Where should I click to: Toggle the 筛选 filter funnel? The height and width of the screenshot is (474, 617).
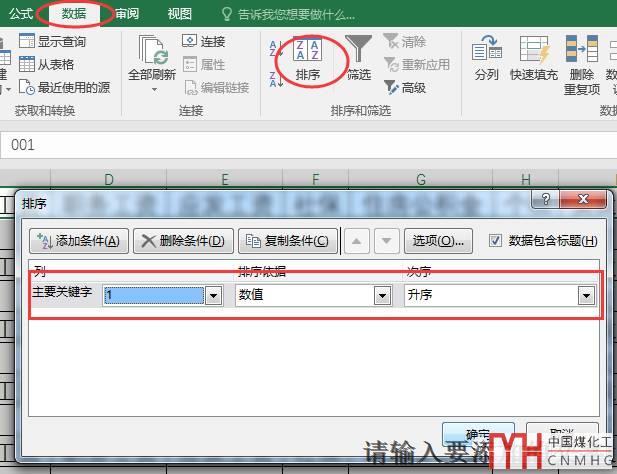pyautogui.click(x=358, y=57)
